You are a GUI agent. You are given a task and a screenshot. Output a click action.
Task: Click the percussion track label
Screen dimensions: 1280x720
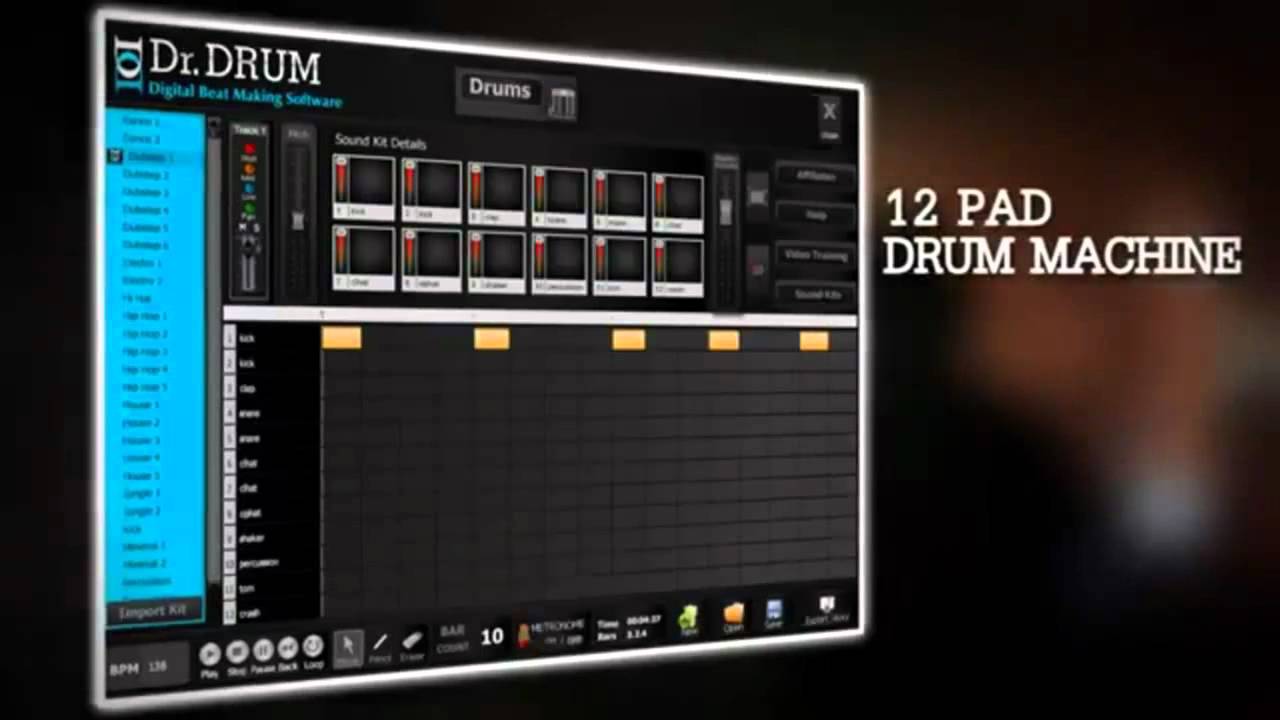click(x=258, y=563)
